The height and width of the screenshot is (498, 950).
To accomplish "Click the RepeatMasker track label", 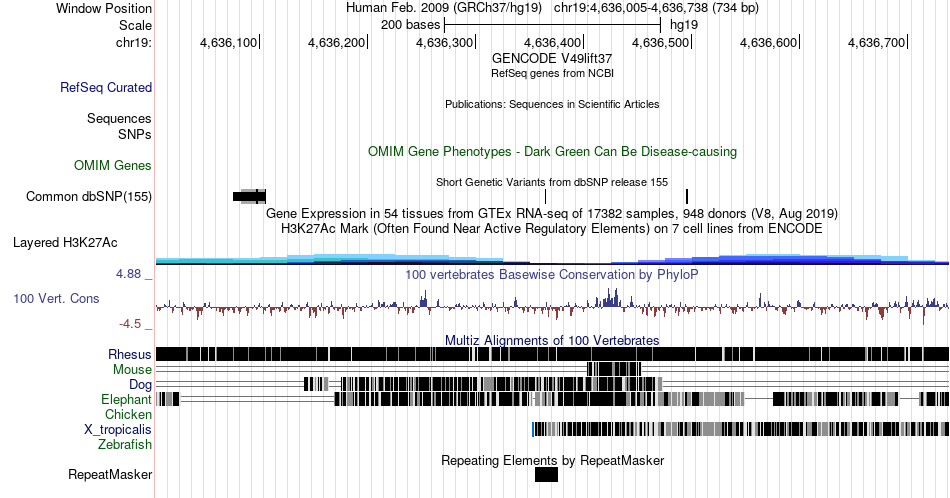I will point(110,474).
